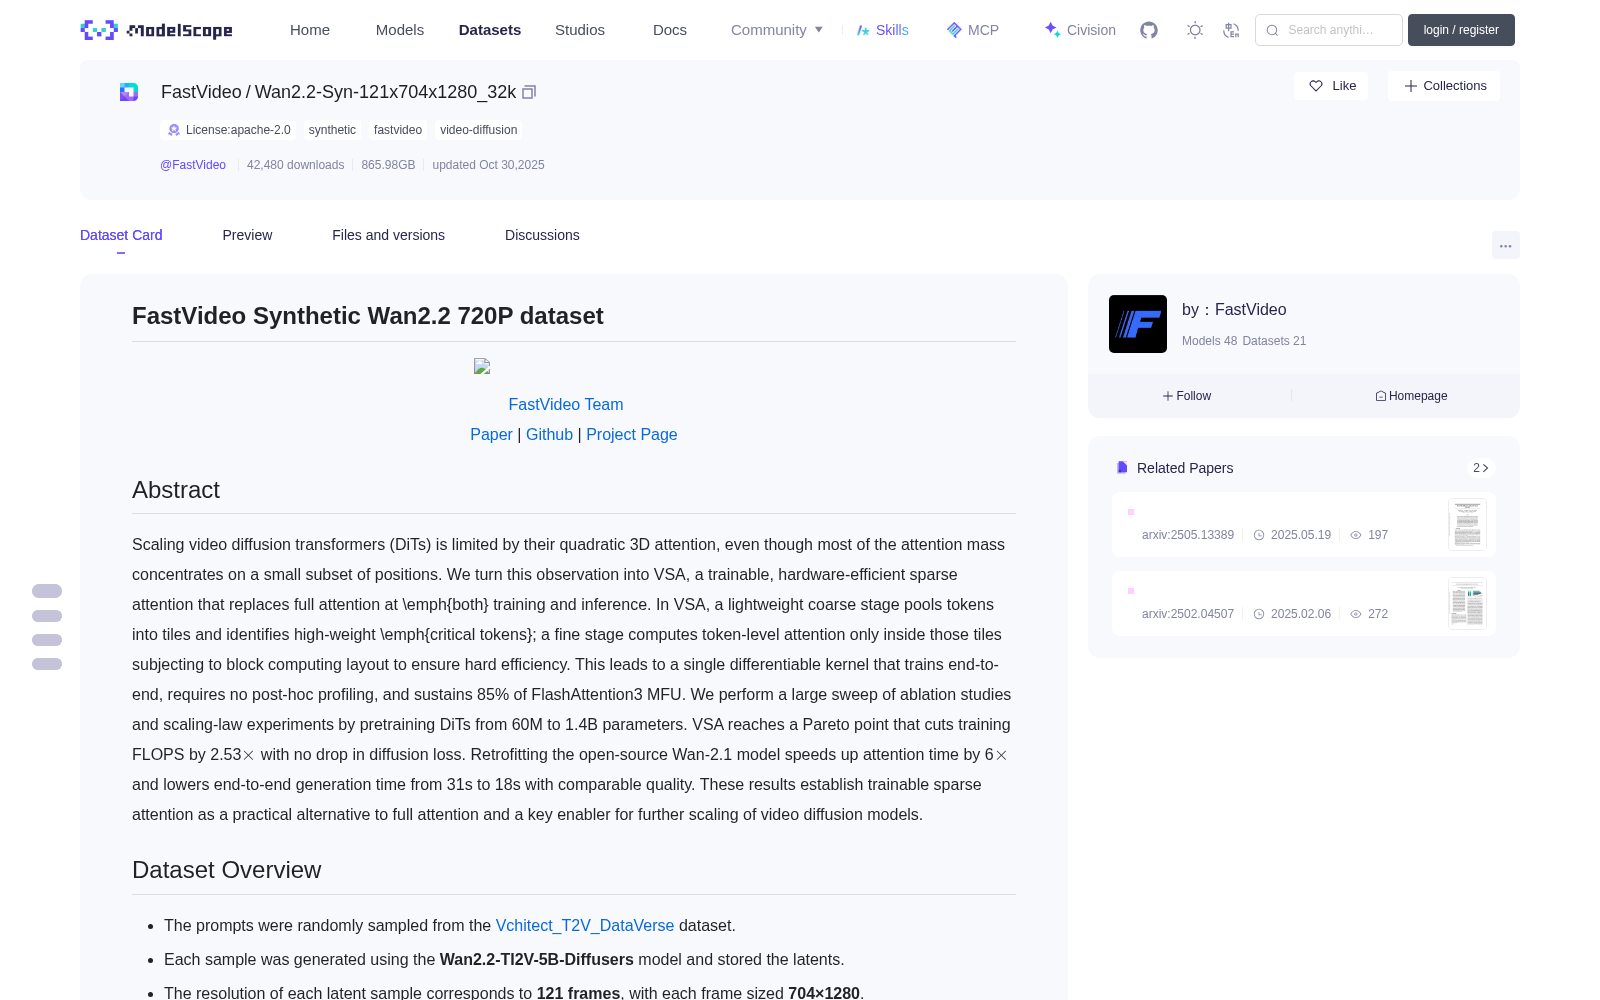Open the Vchitect_T2V_DataVerse dataset link

[585, 926]
